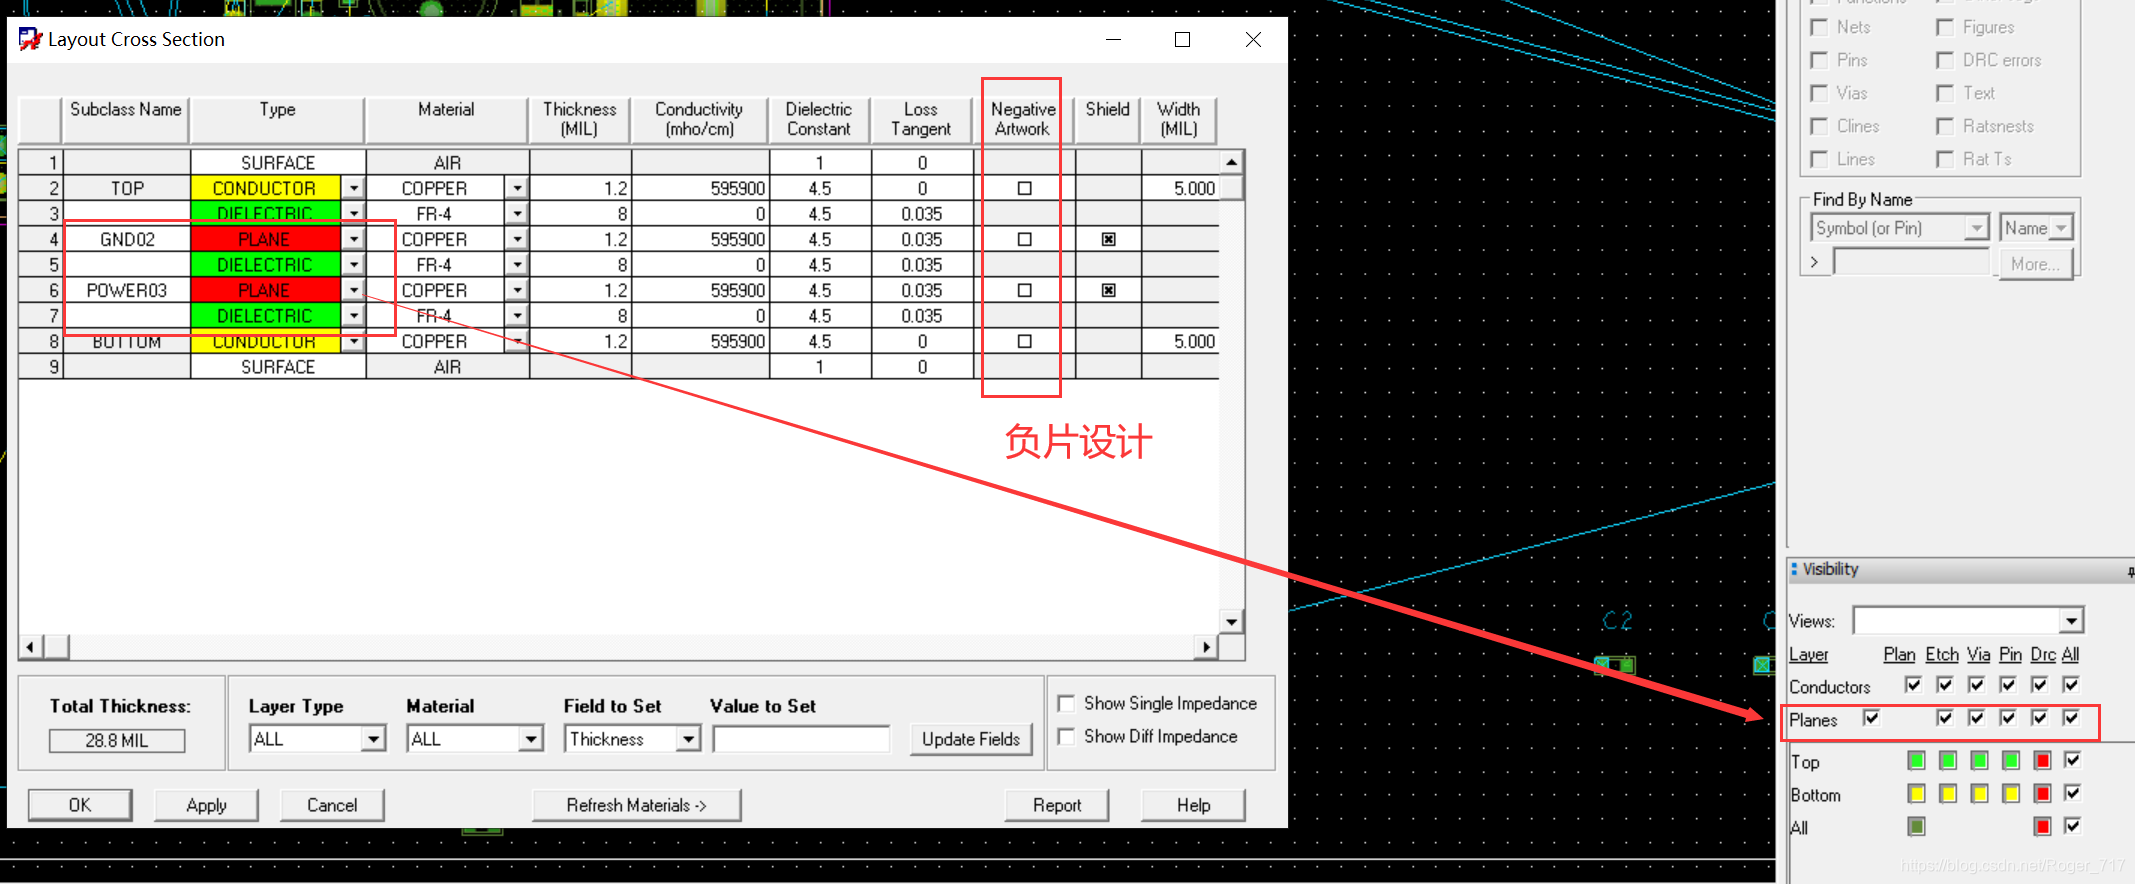Click the Top layer Via green color box

click(1979, 761)
